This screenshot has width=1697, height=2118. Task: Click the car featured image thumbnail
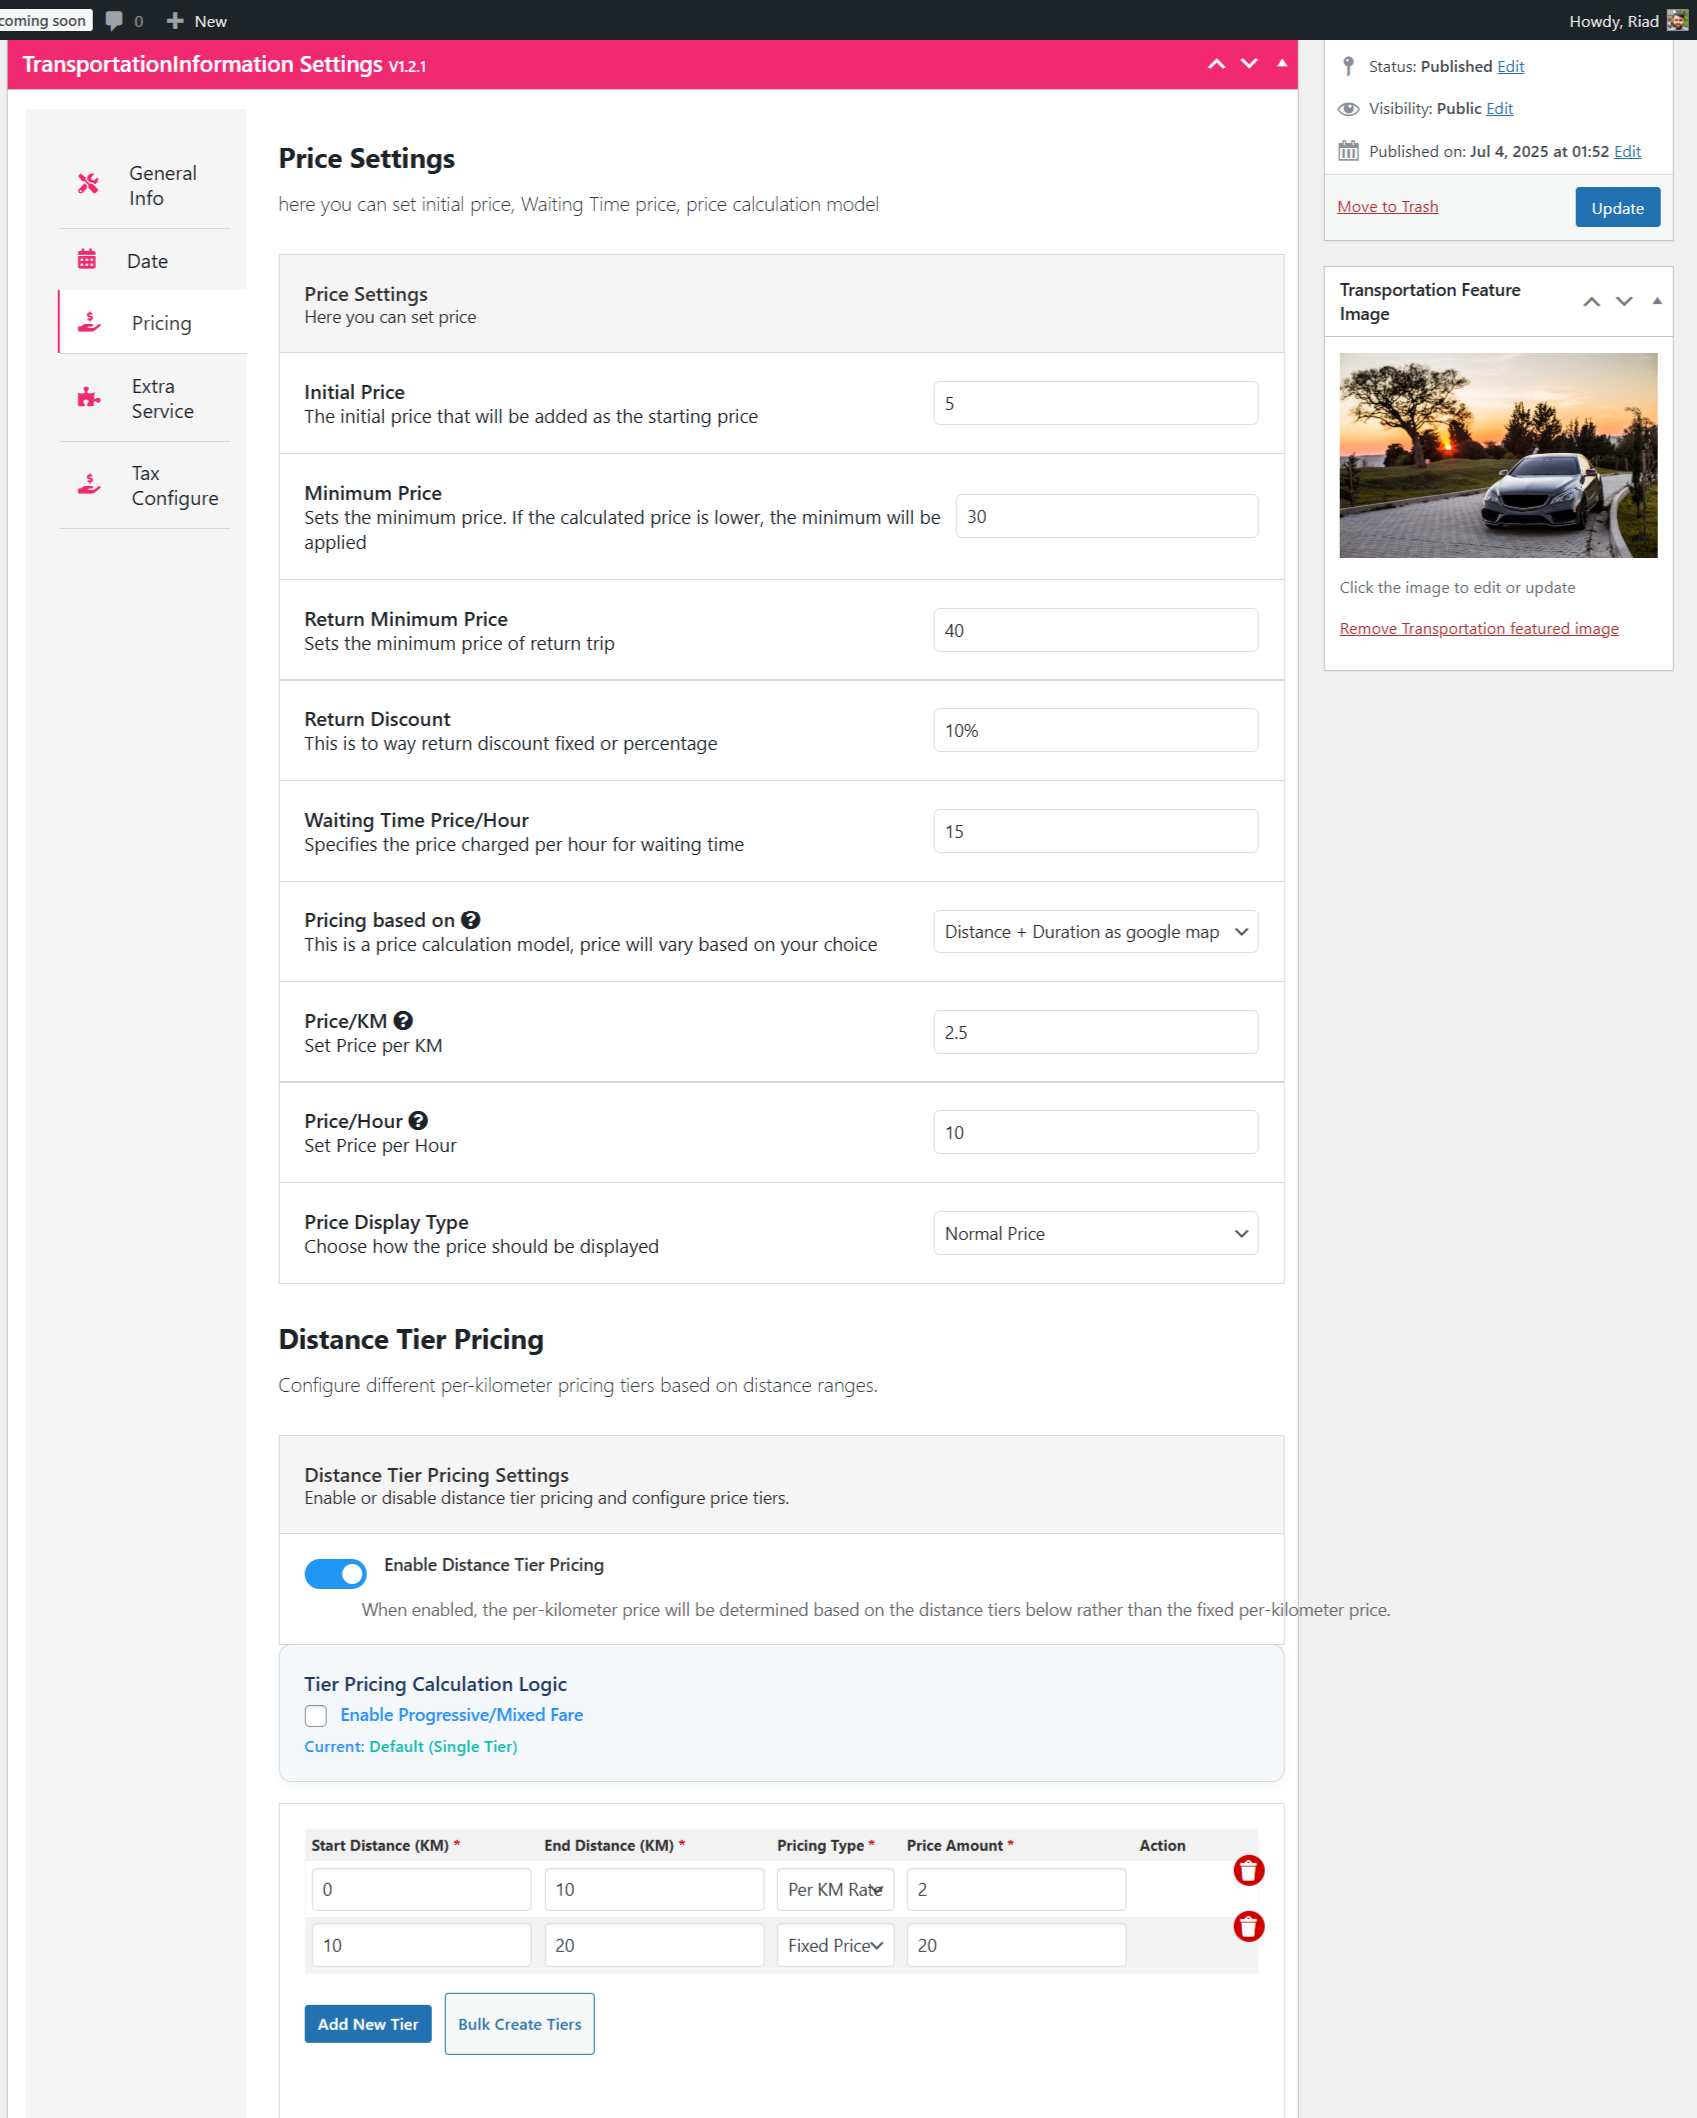1498,455
